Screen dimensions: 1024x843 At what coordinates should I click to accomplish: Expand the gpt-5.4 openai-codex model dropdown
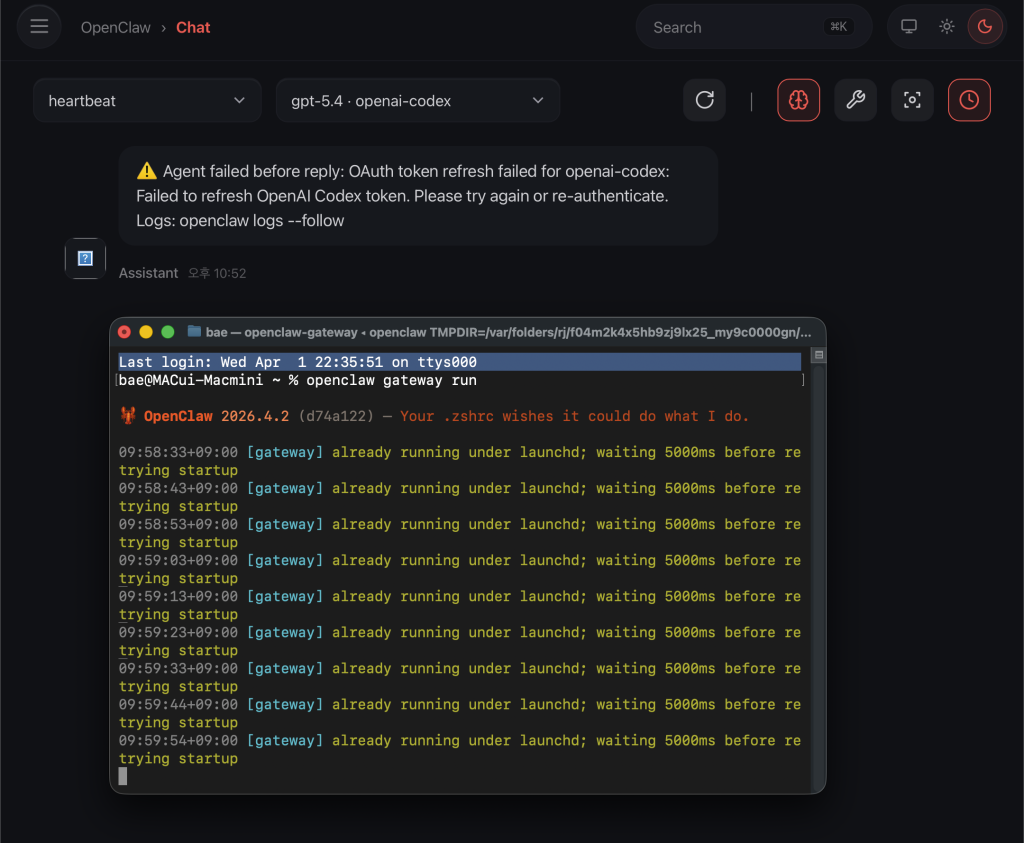(x=417, y=101)
